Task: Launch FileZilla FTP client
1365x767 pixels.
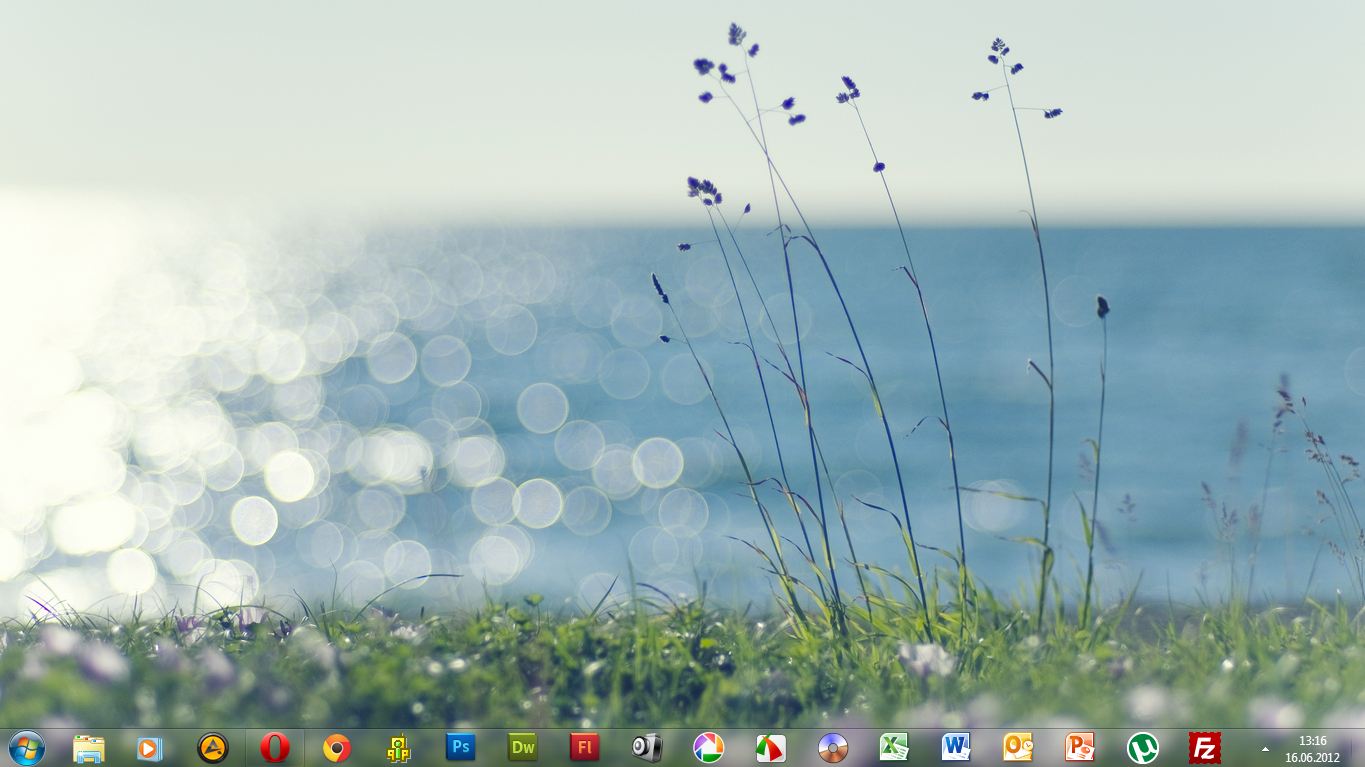Action: click(x=1205, y=748)
